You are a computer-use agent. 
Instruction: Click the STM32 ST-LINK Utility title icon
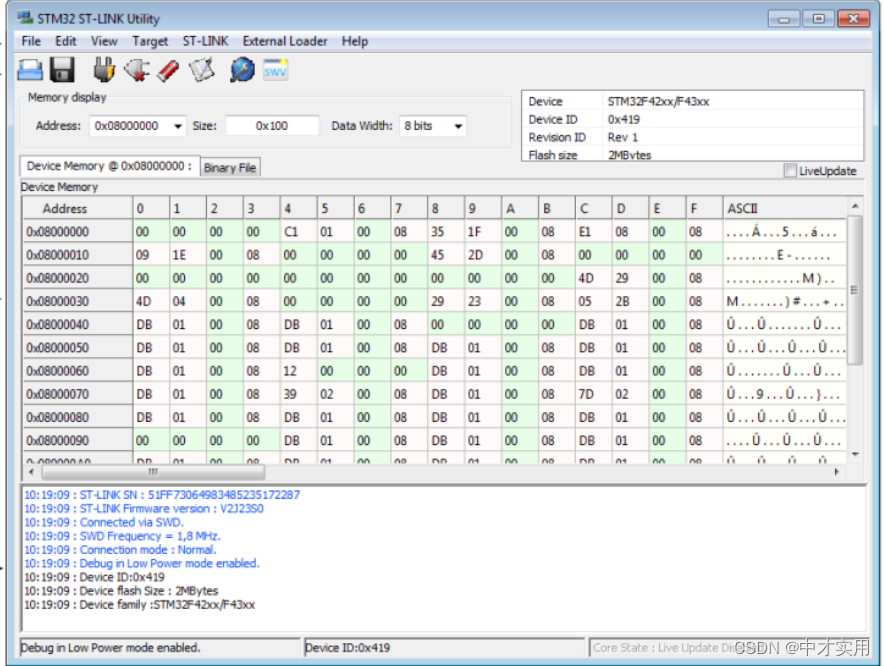pyautogui.click(x=25, y=18)
